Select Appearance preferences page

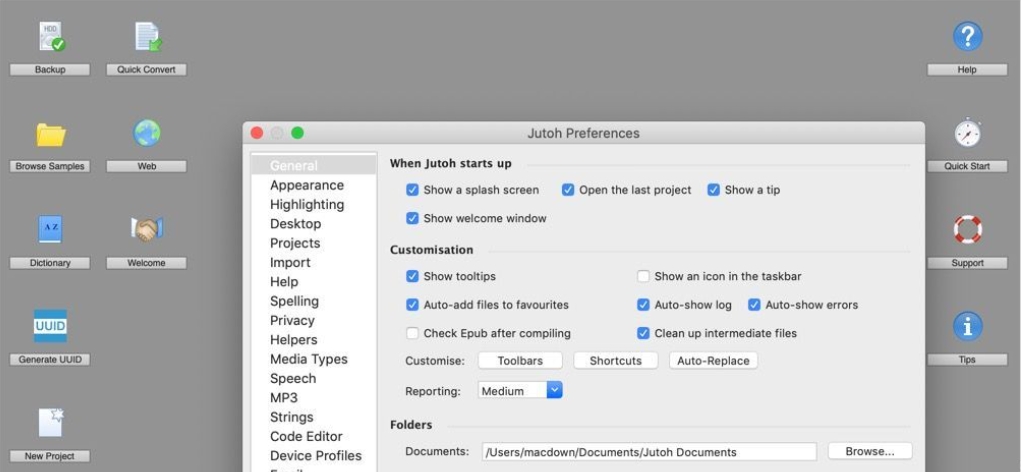click(313, 186)
